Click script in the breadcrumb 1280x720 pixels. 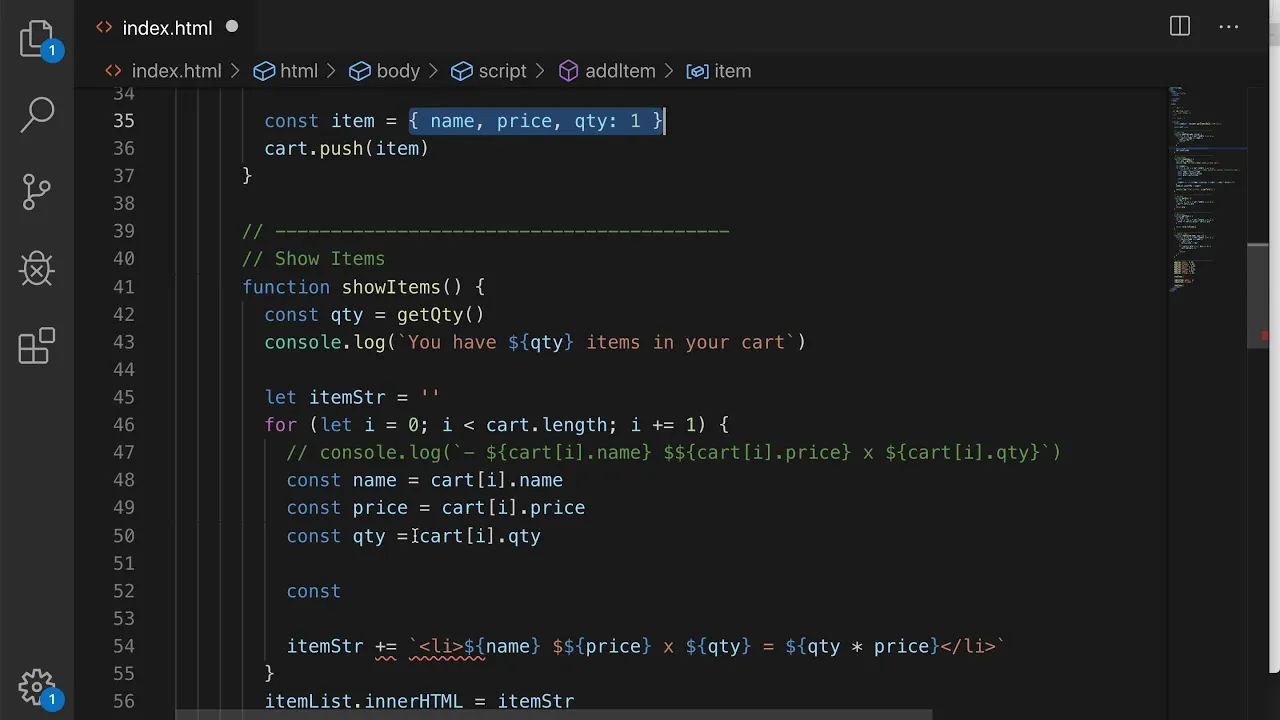click(x=502, y=71)
